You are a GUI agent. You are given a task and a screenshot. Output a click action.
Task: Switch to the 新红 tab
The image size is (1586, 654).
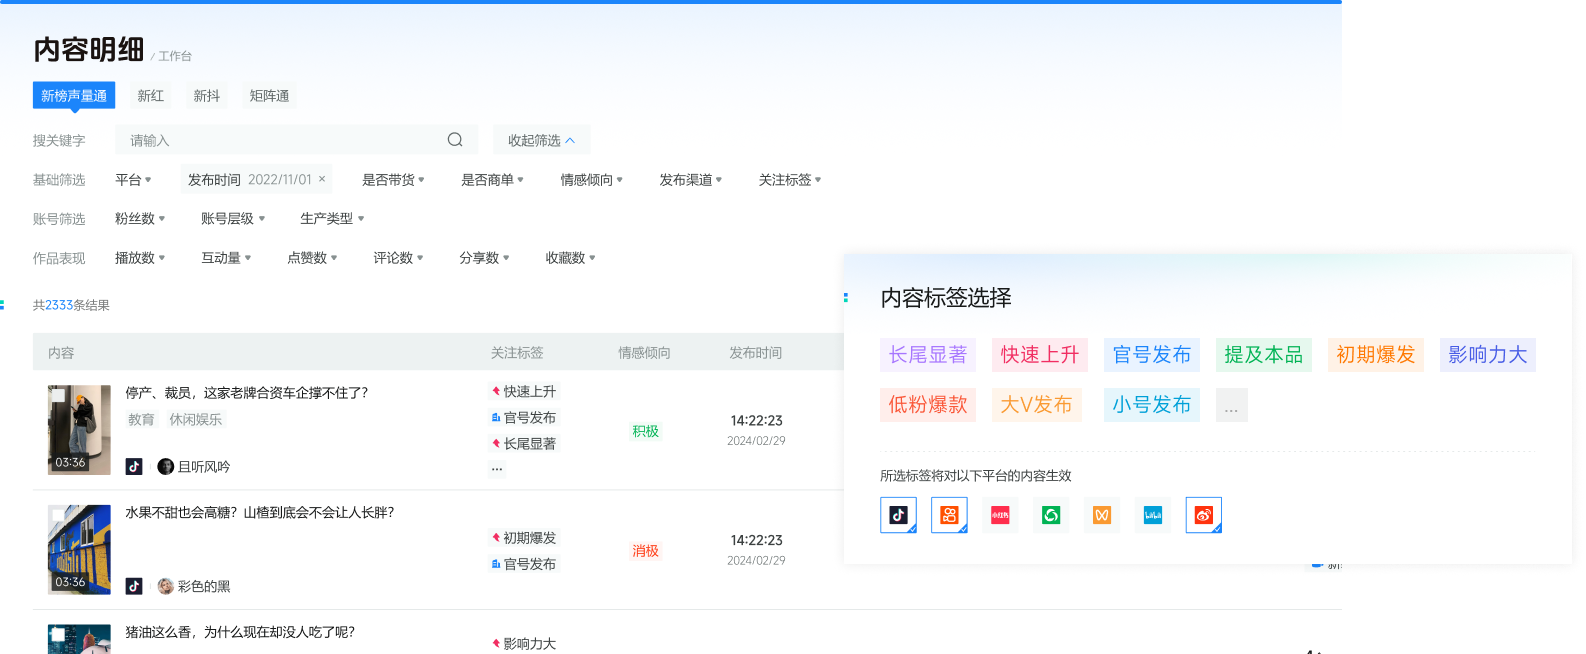(150, 95)
